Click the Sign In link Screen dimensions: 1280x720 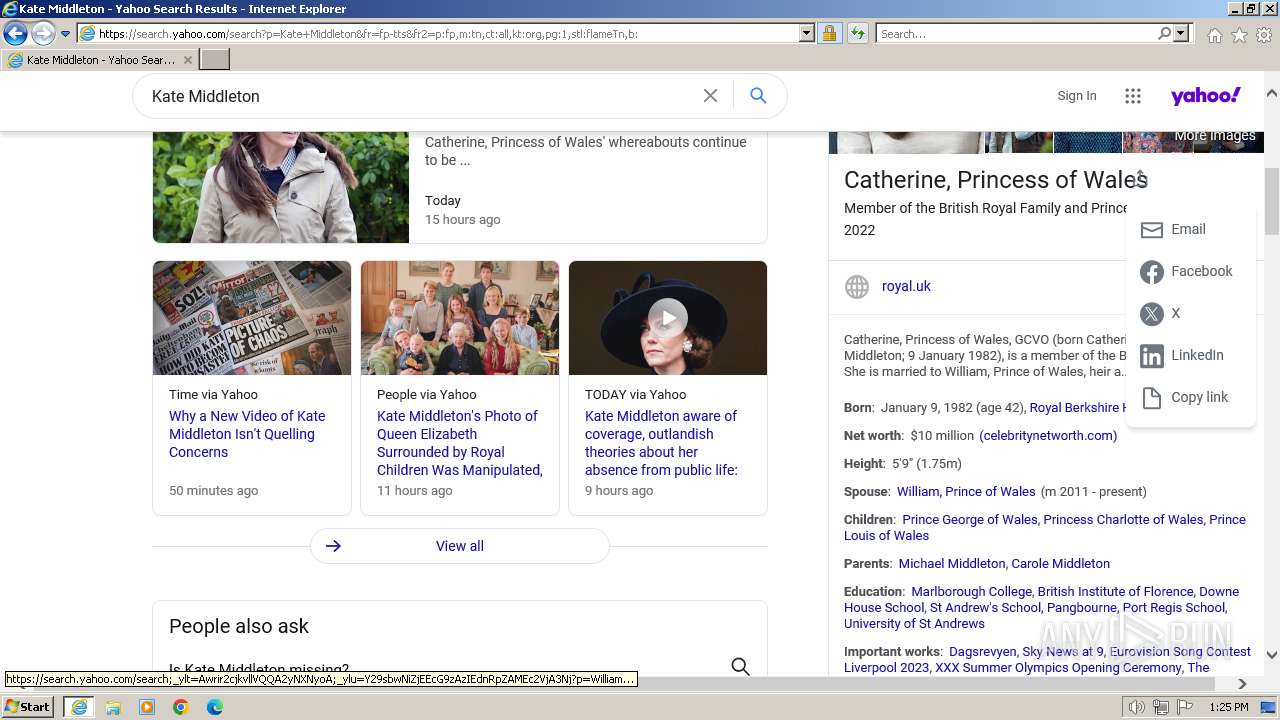click(x=1077, y=96)
